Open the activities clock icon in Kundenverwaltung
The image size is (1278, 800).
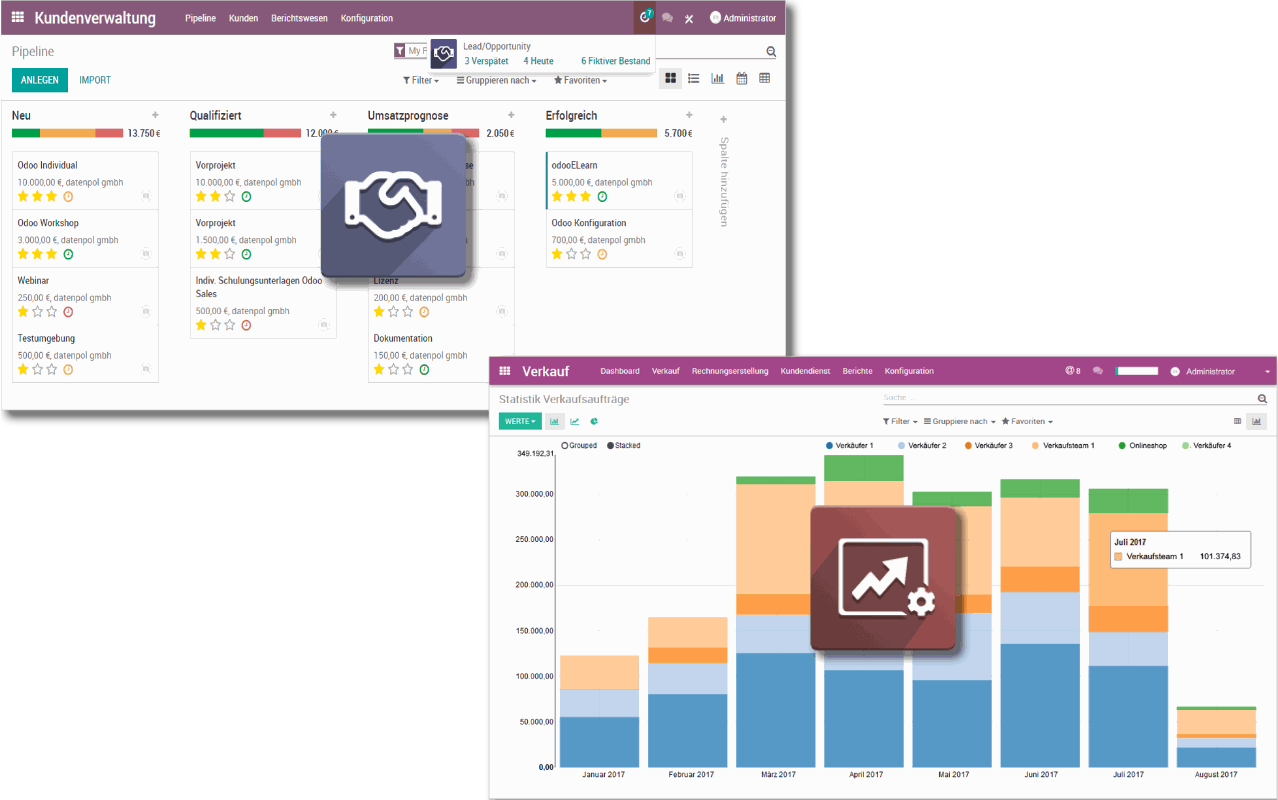point(645,17)
